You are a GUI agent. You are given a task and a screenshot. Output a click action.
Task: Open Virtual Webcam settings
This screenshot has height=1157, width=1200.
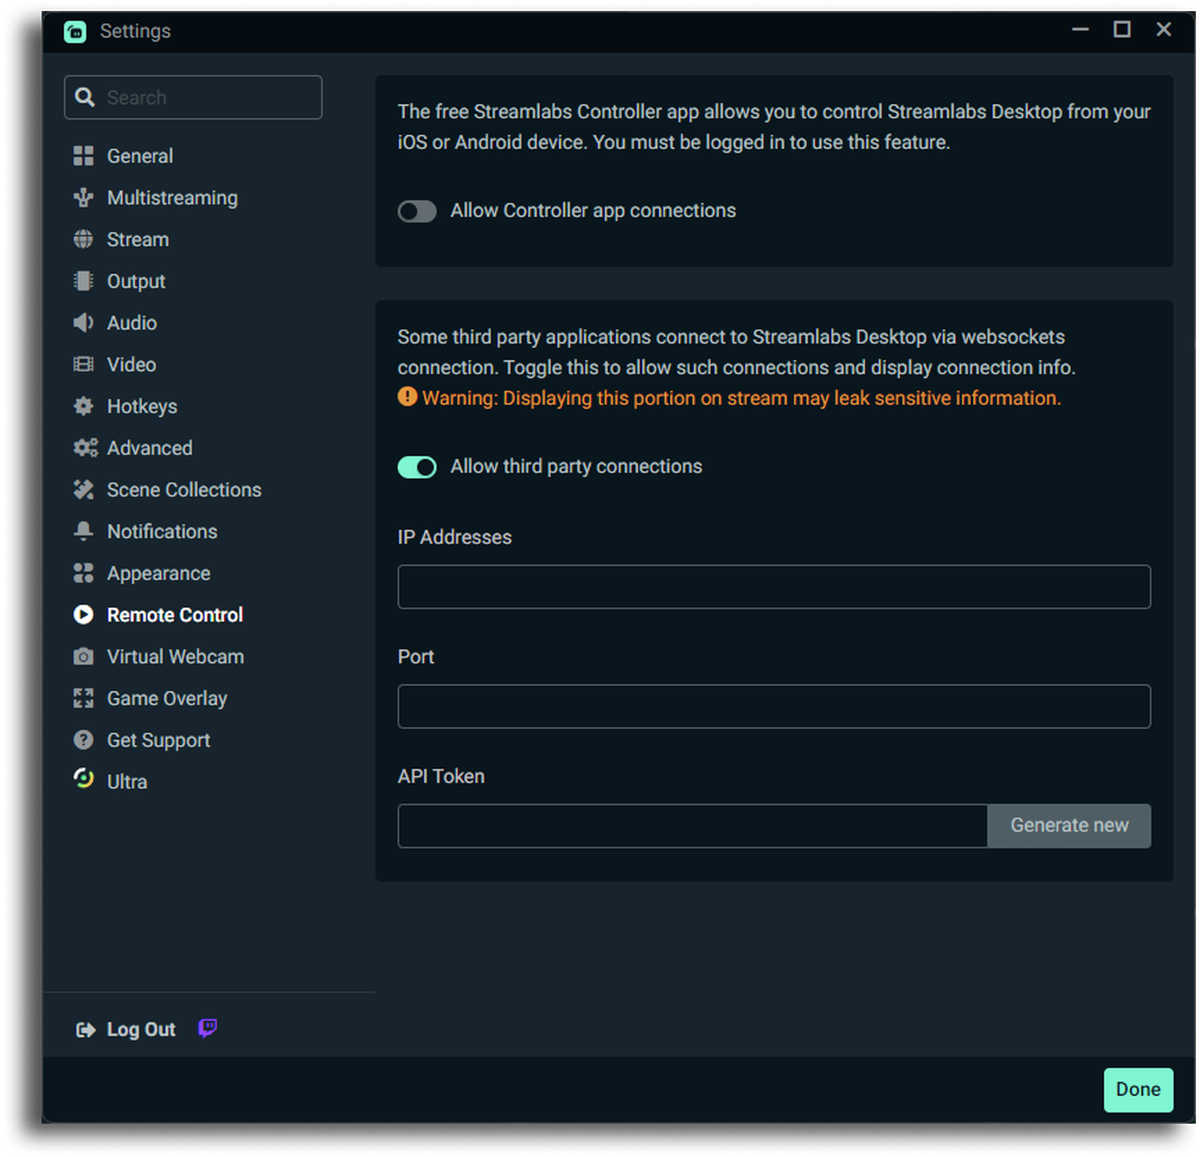tap(175, 657)
